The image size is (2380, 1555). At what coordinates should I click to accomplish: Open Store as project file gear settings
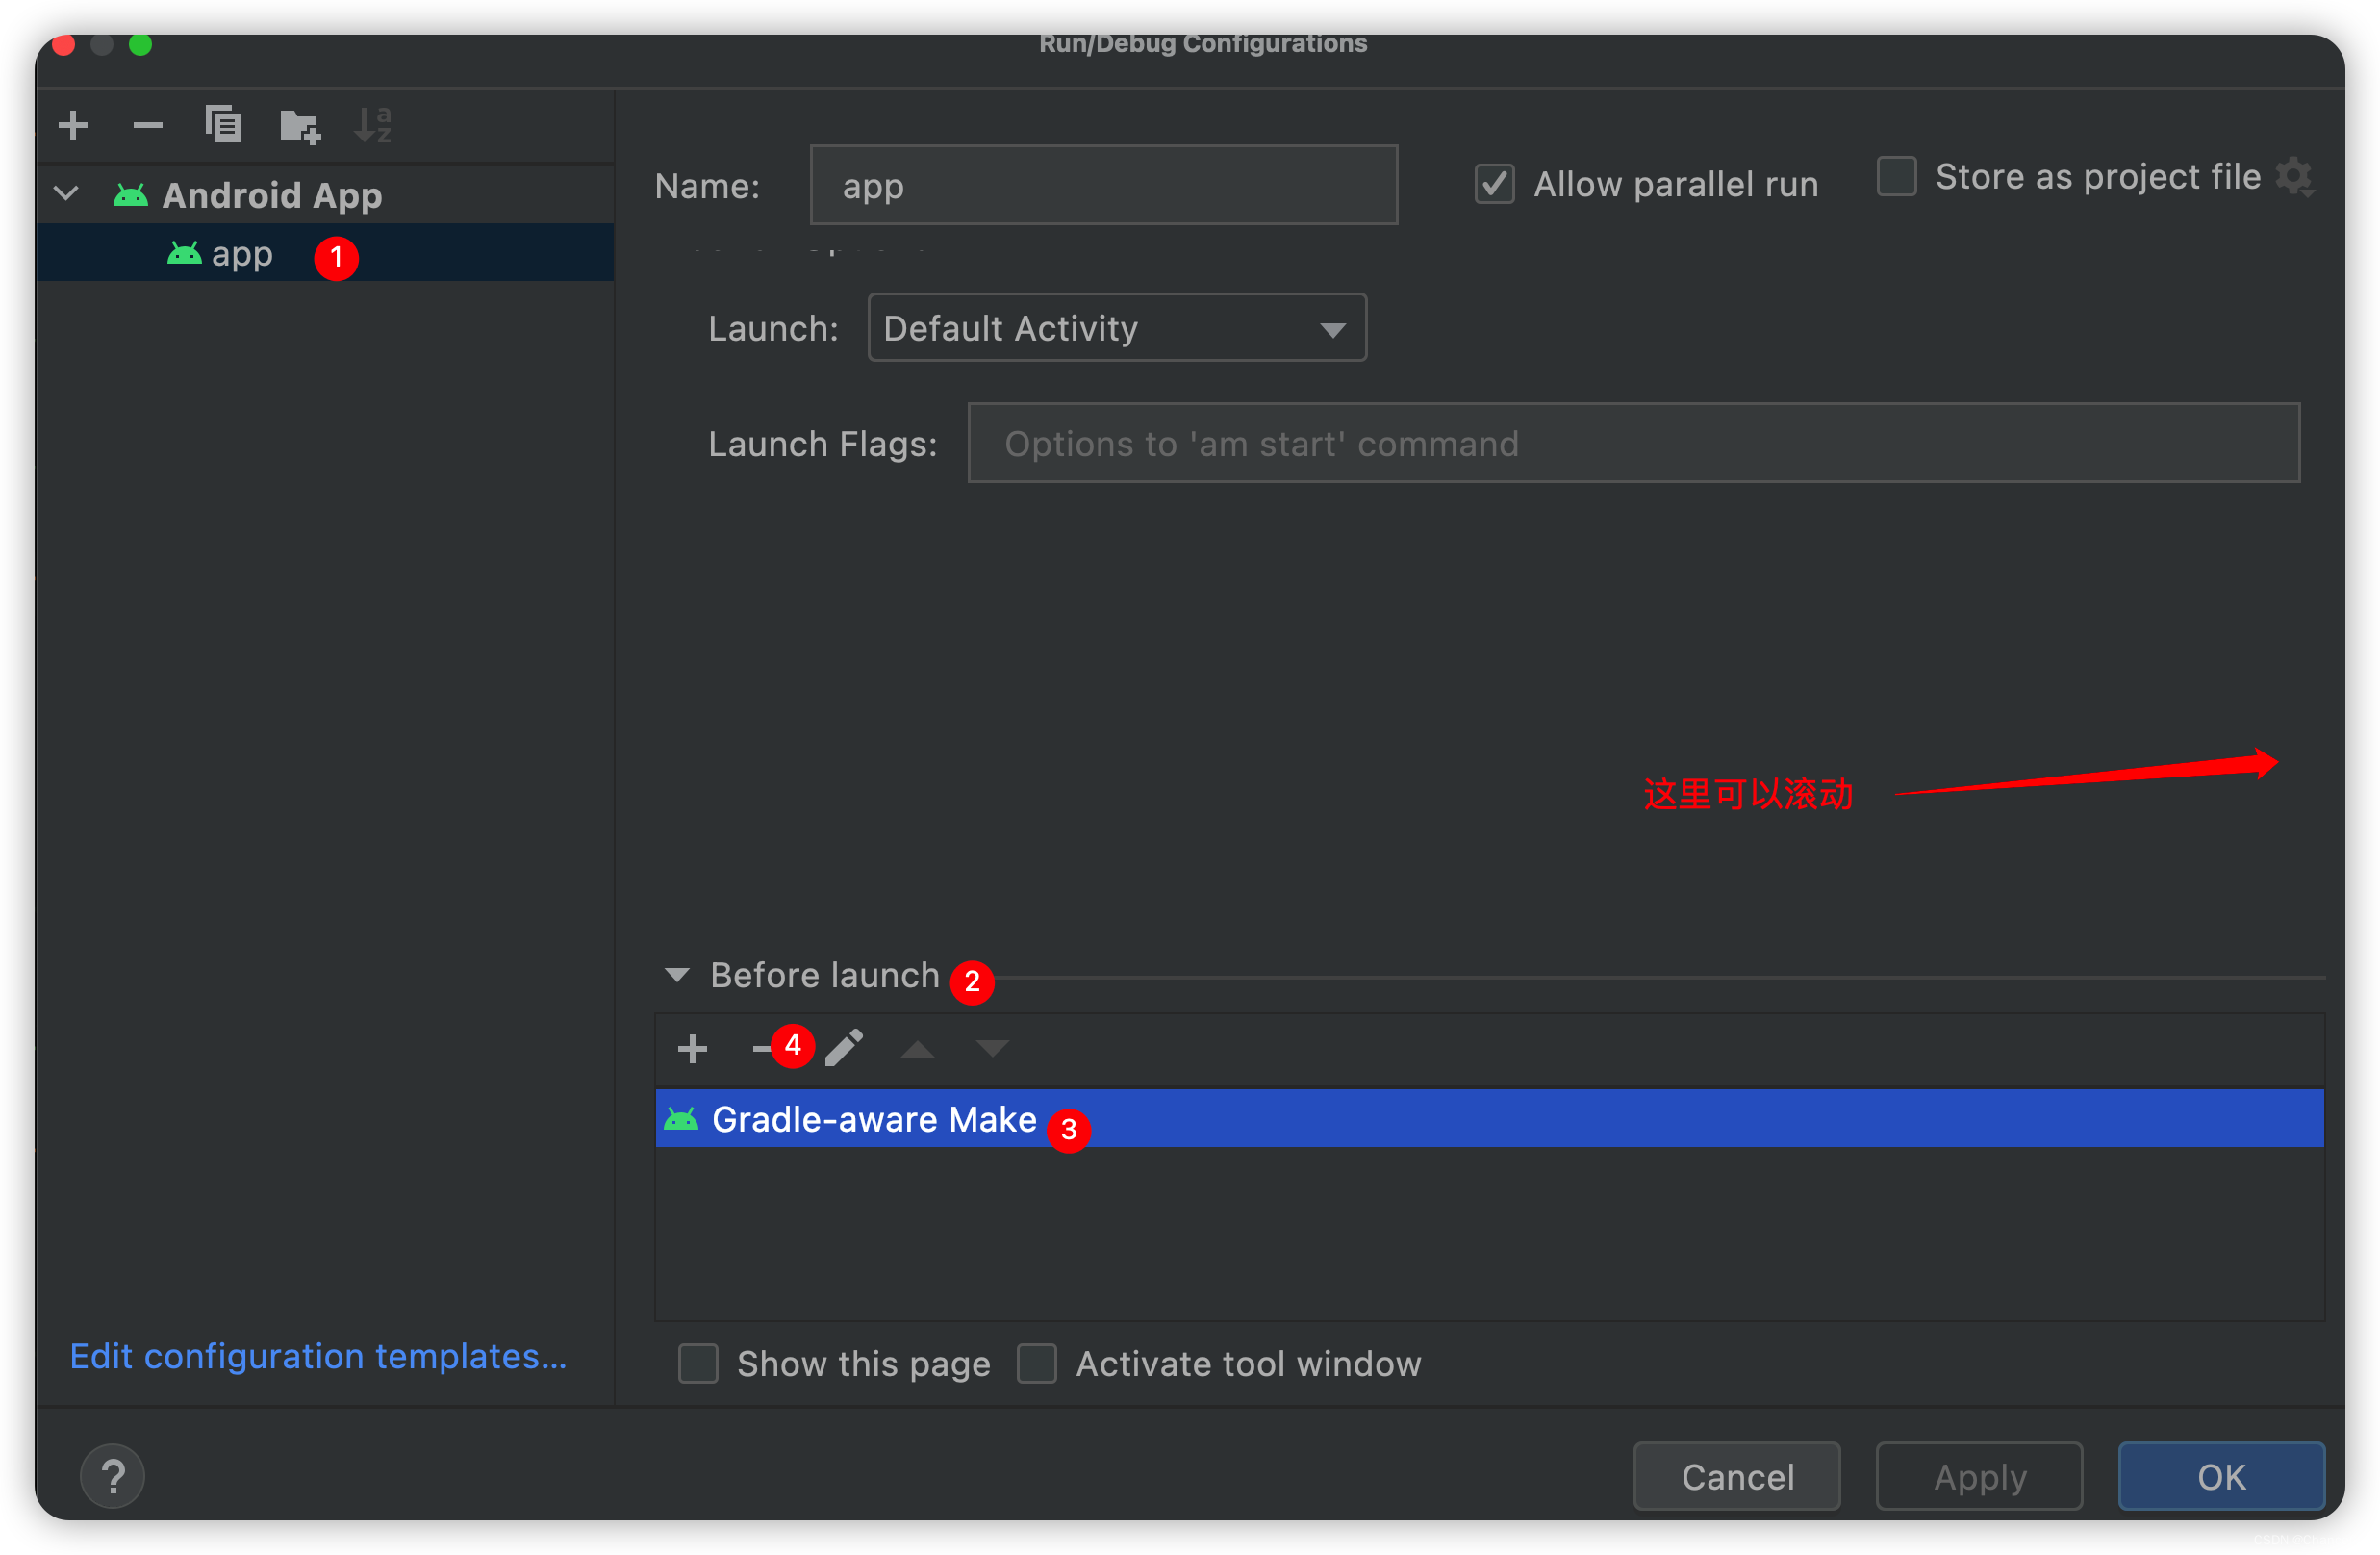(x=2294, y=177)
